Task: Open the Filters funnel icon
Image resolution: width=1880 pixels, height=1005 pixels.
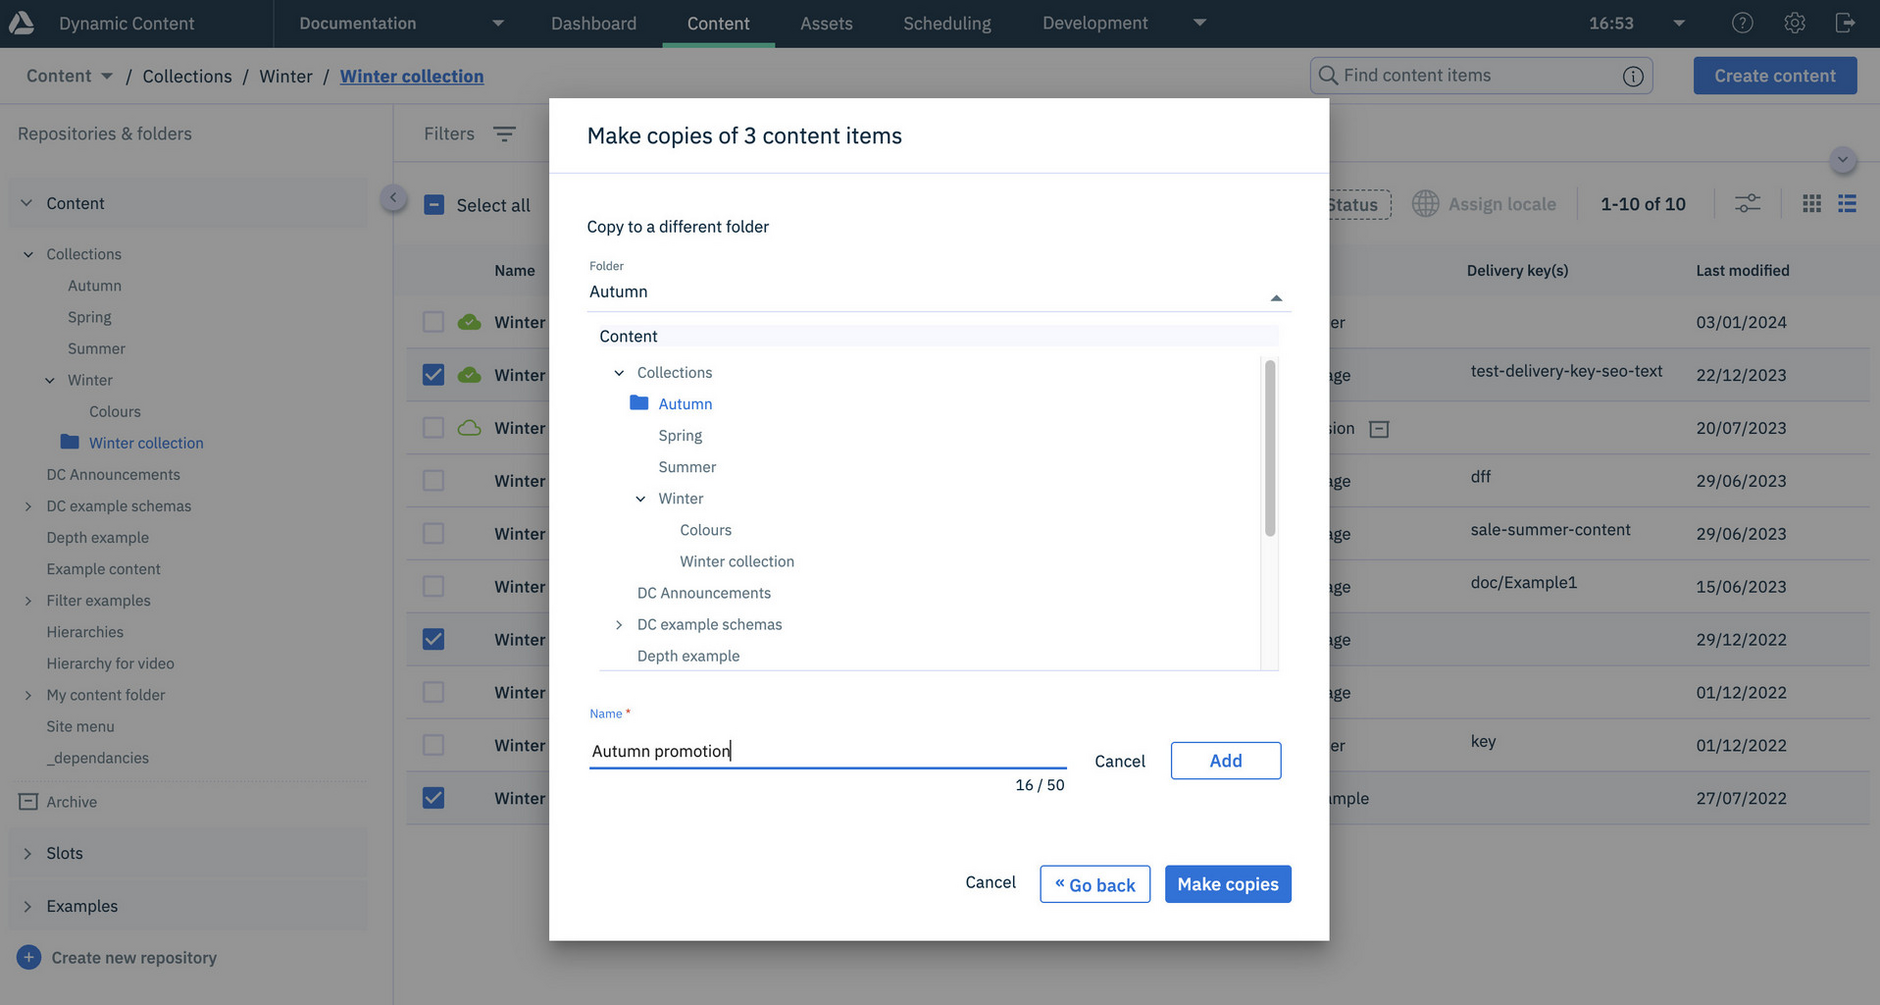Action: pyautogui.click(x=504, y=134)
